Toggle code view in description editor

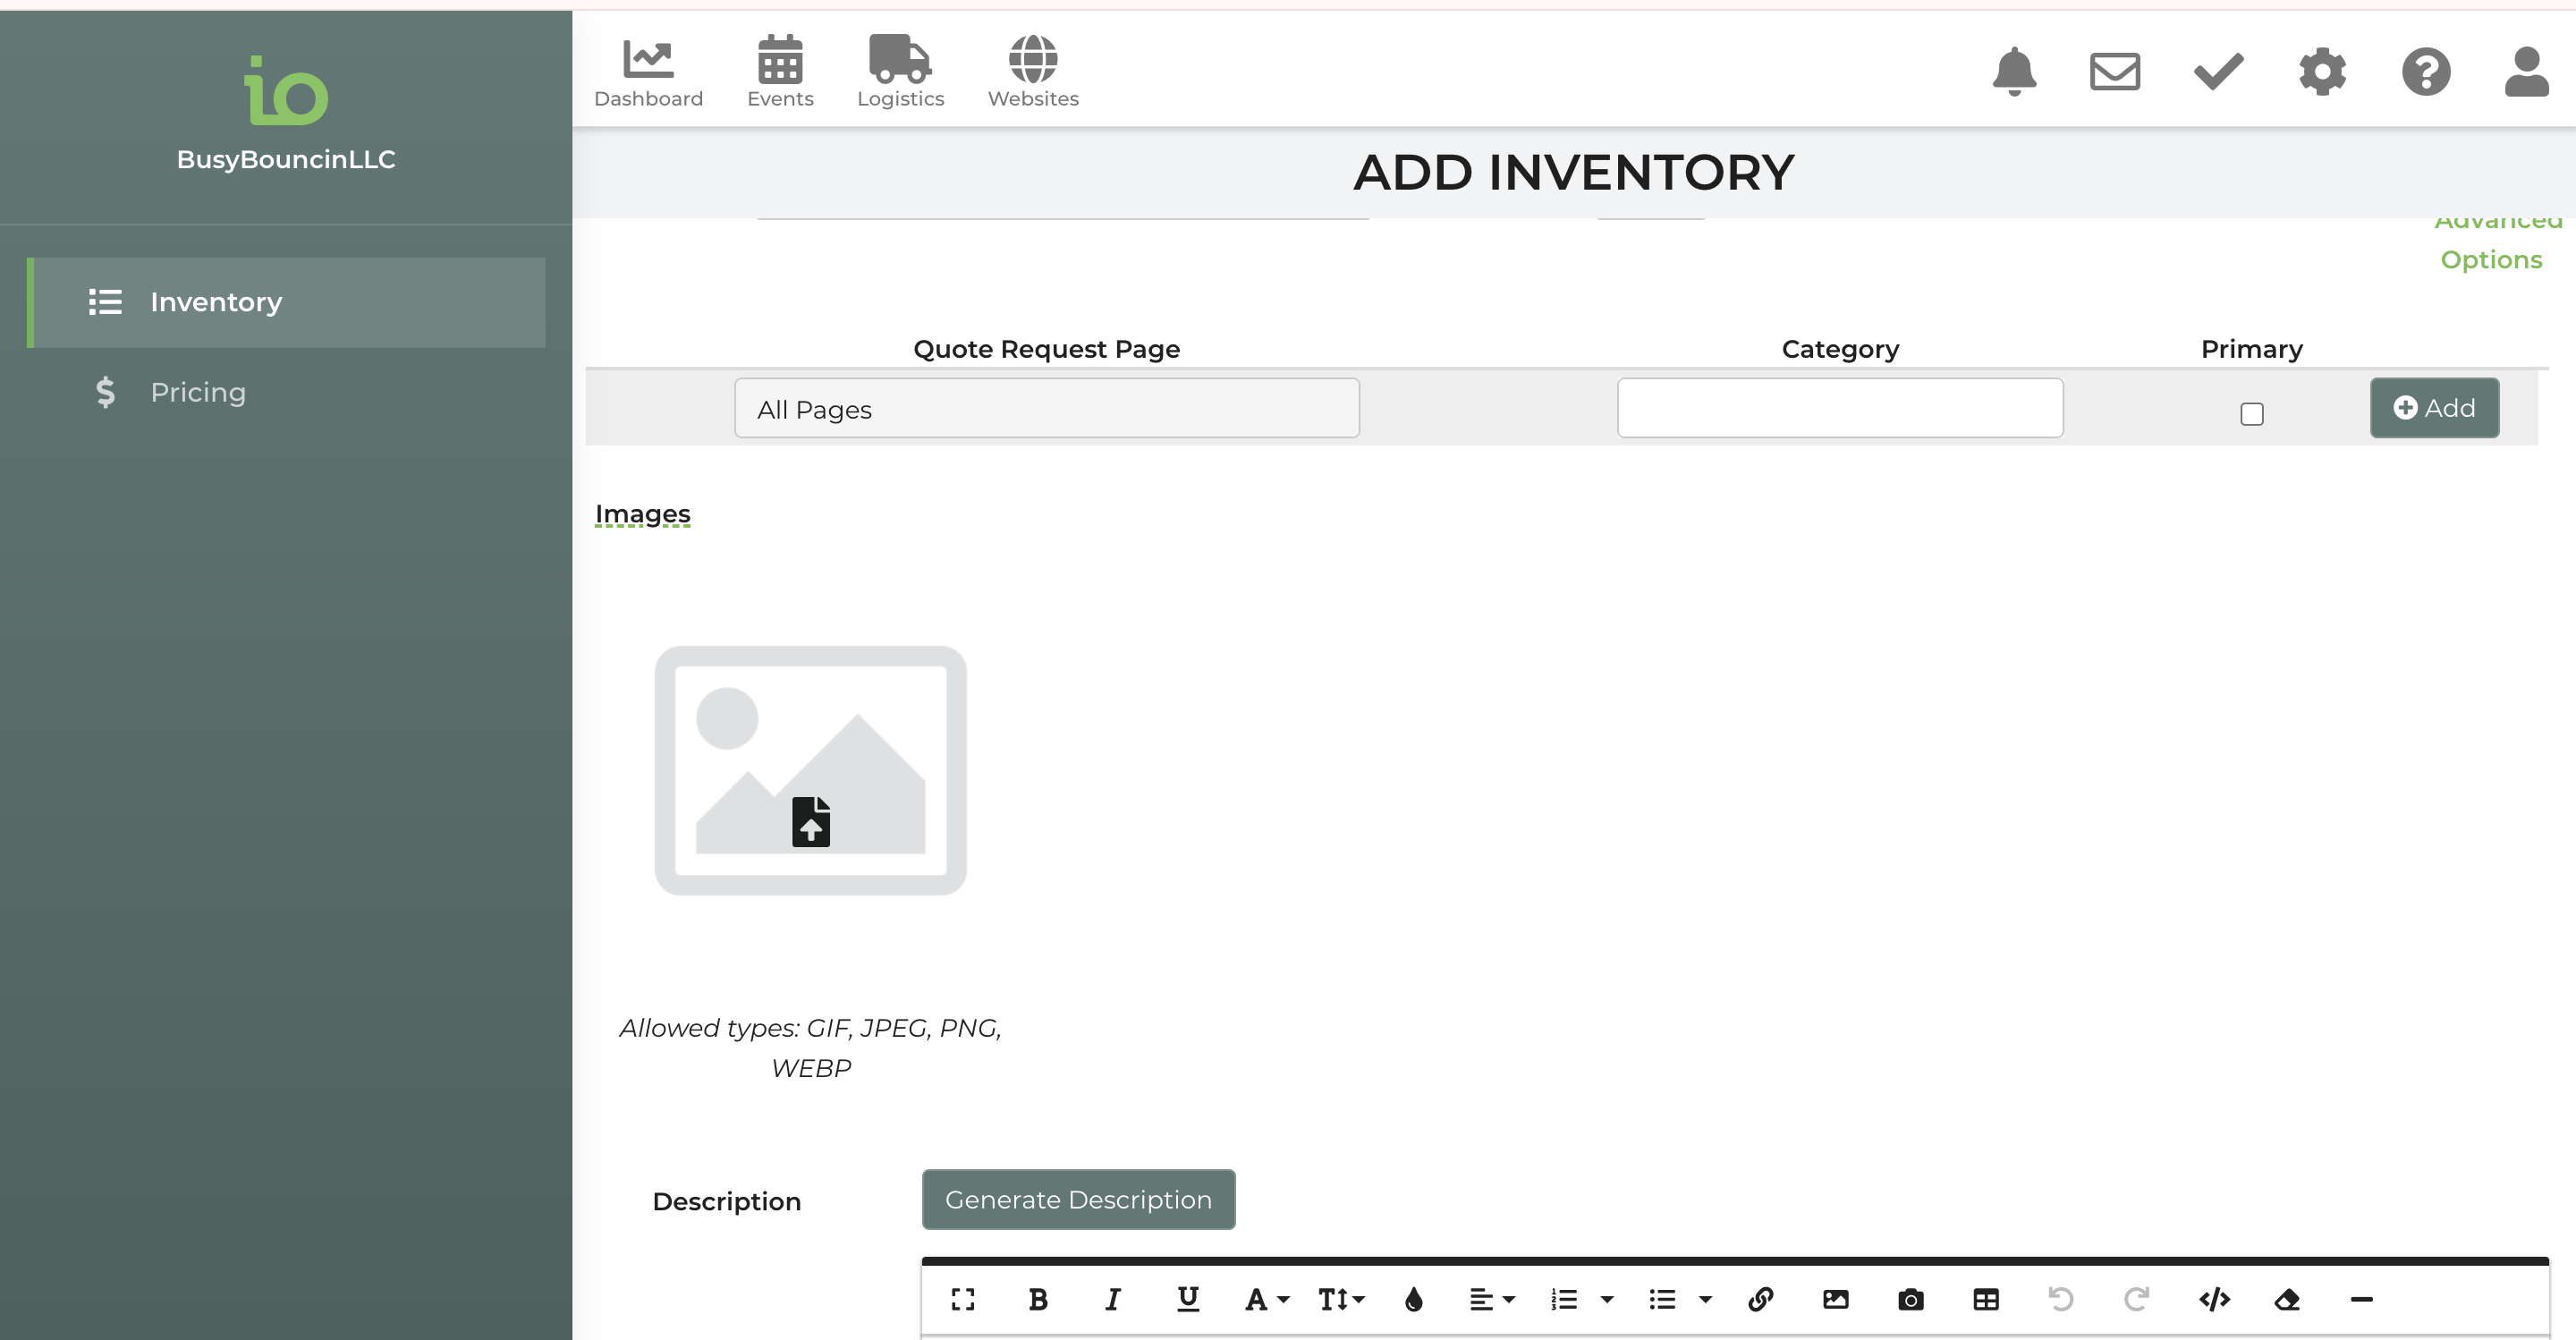(2214, 1299)
